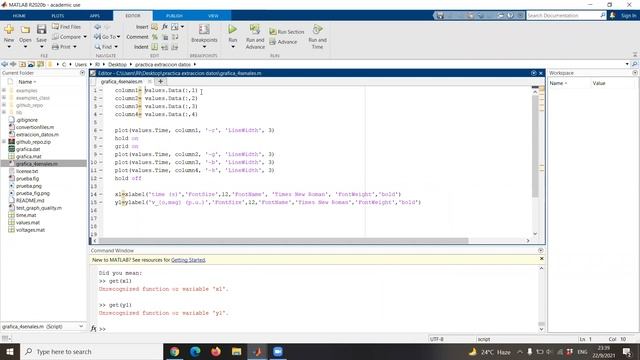Click the Search Documentation field
The width and height of the screenshot is (640, 360).
[562, 16]
